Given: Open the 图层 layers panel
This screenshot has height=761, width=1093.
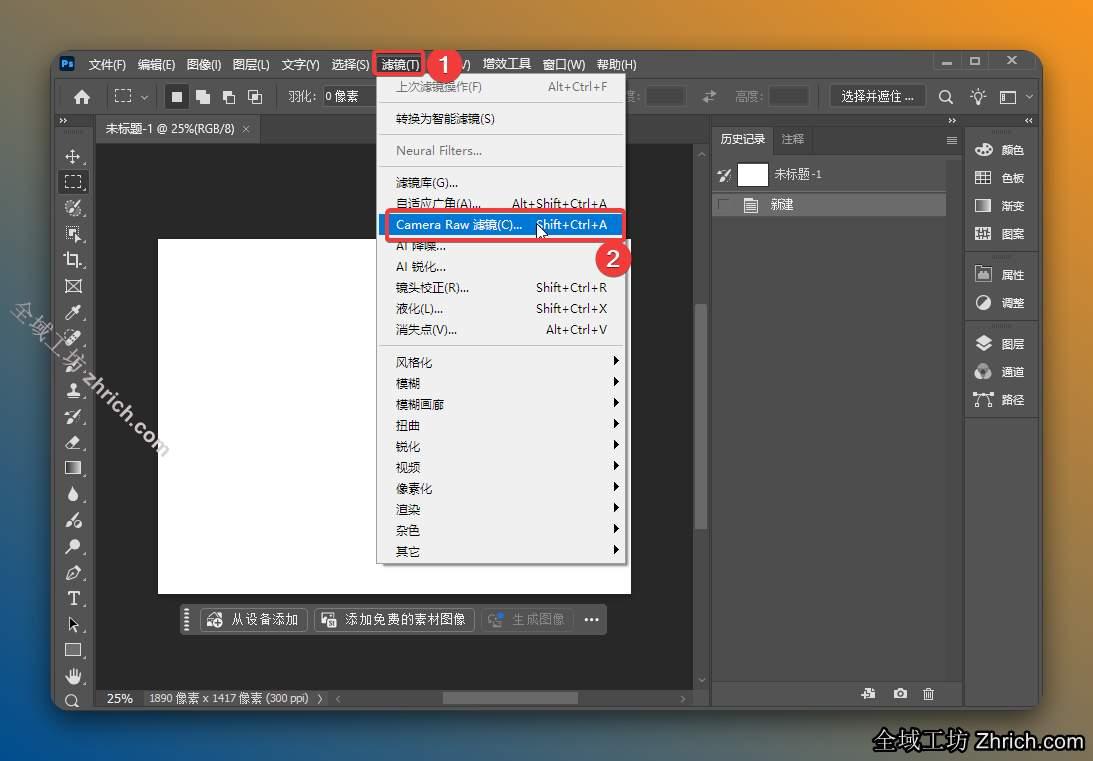Looking at the screenshot, I should point(999,344).
